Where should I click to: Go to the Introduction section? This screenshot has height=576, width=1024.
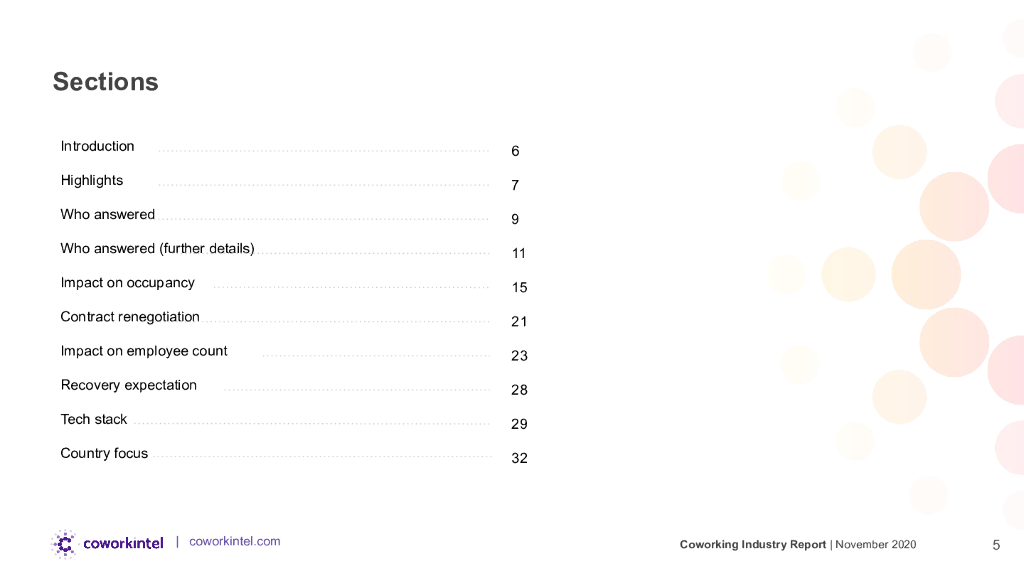[97, 146]
